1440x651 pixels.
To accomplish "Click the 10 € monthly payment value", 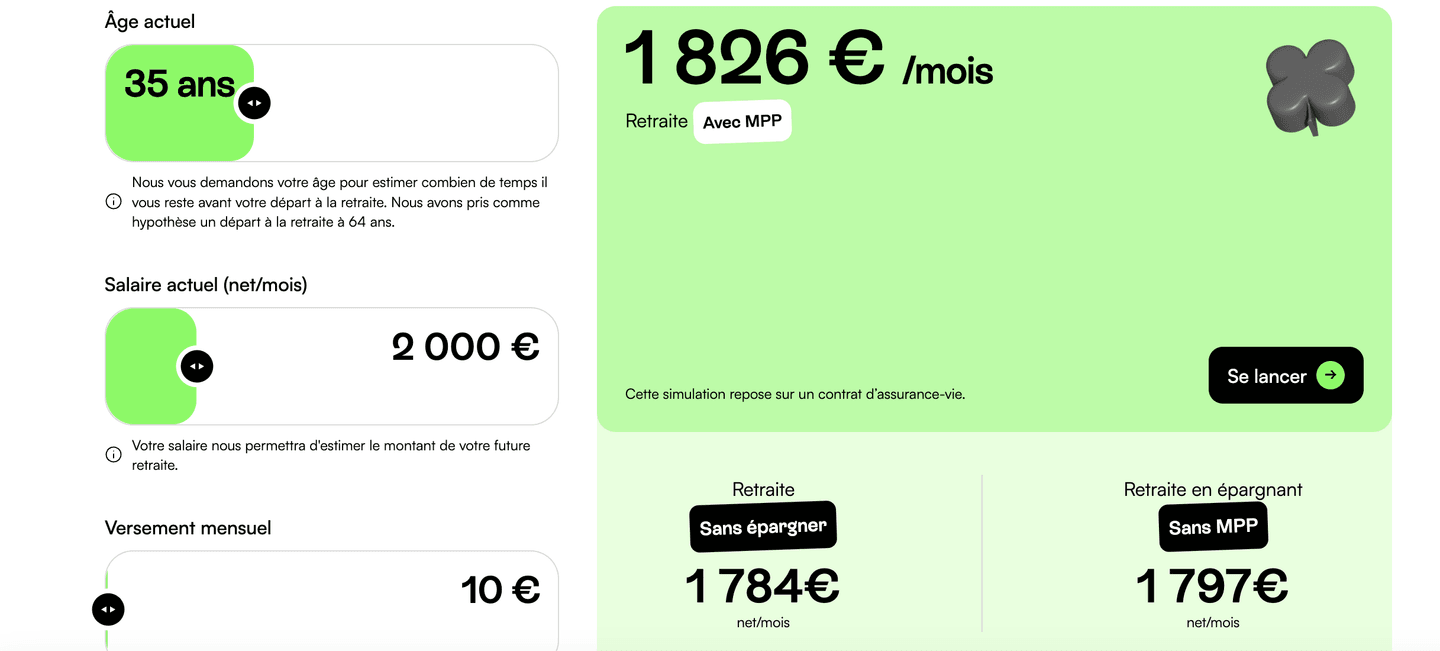I will [x=500, y=590].
